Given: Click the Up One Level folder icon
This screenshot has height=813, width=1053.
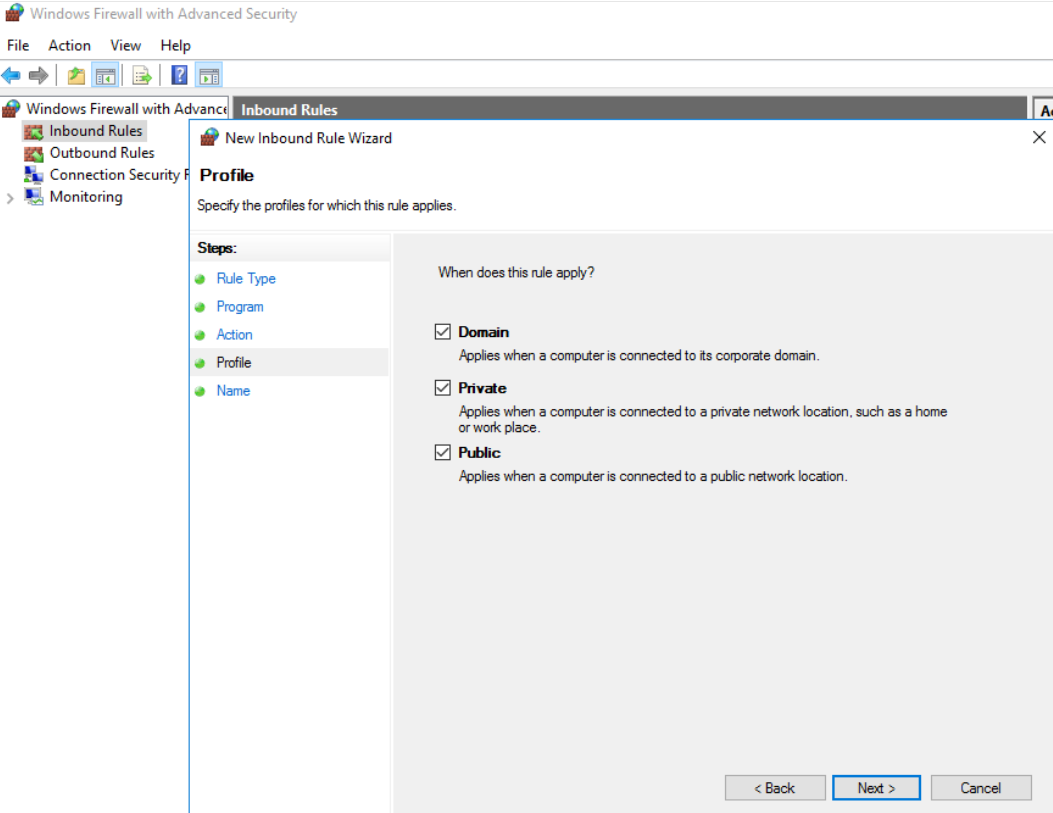Looking at the screenshot, I should tap(76, 76).
